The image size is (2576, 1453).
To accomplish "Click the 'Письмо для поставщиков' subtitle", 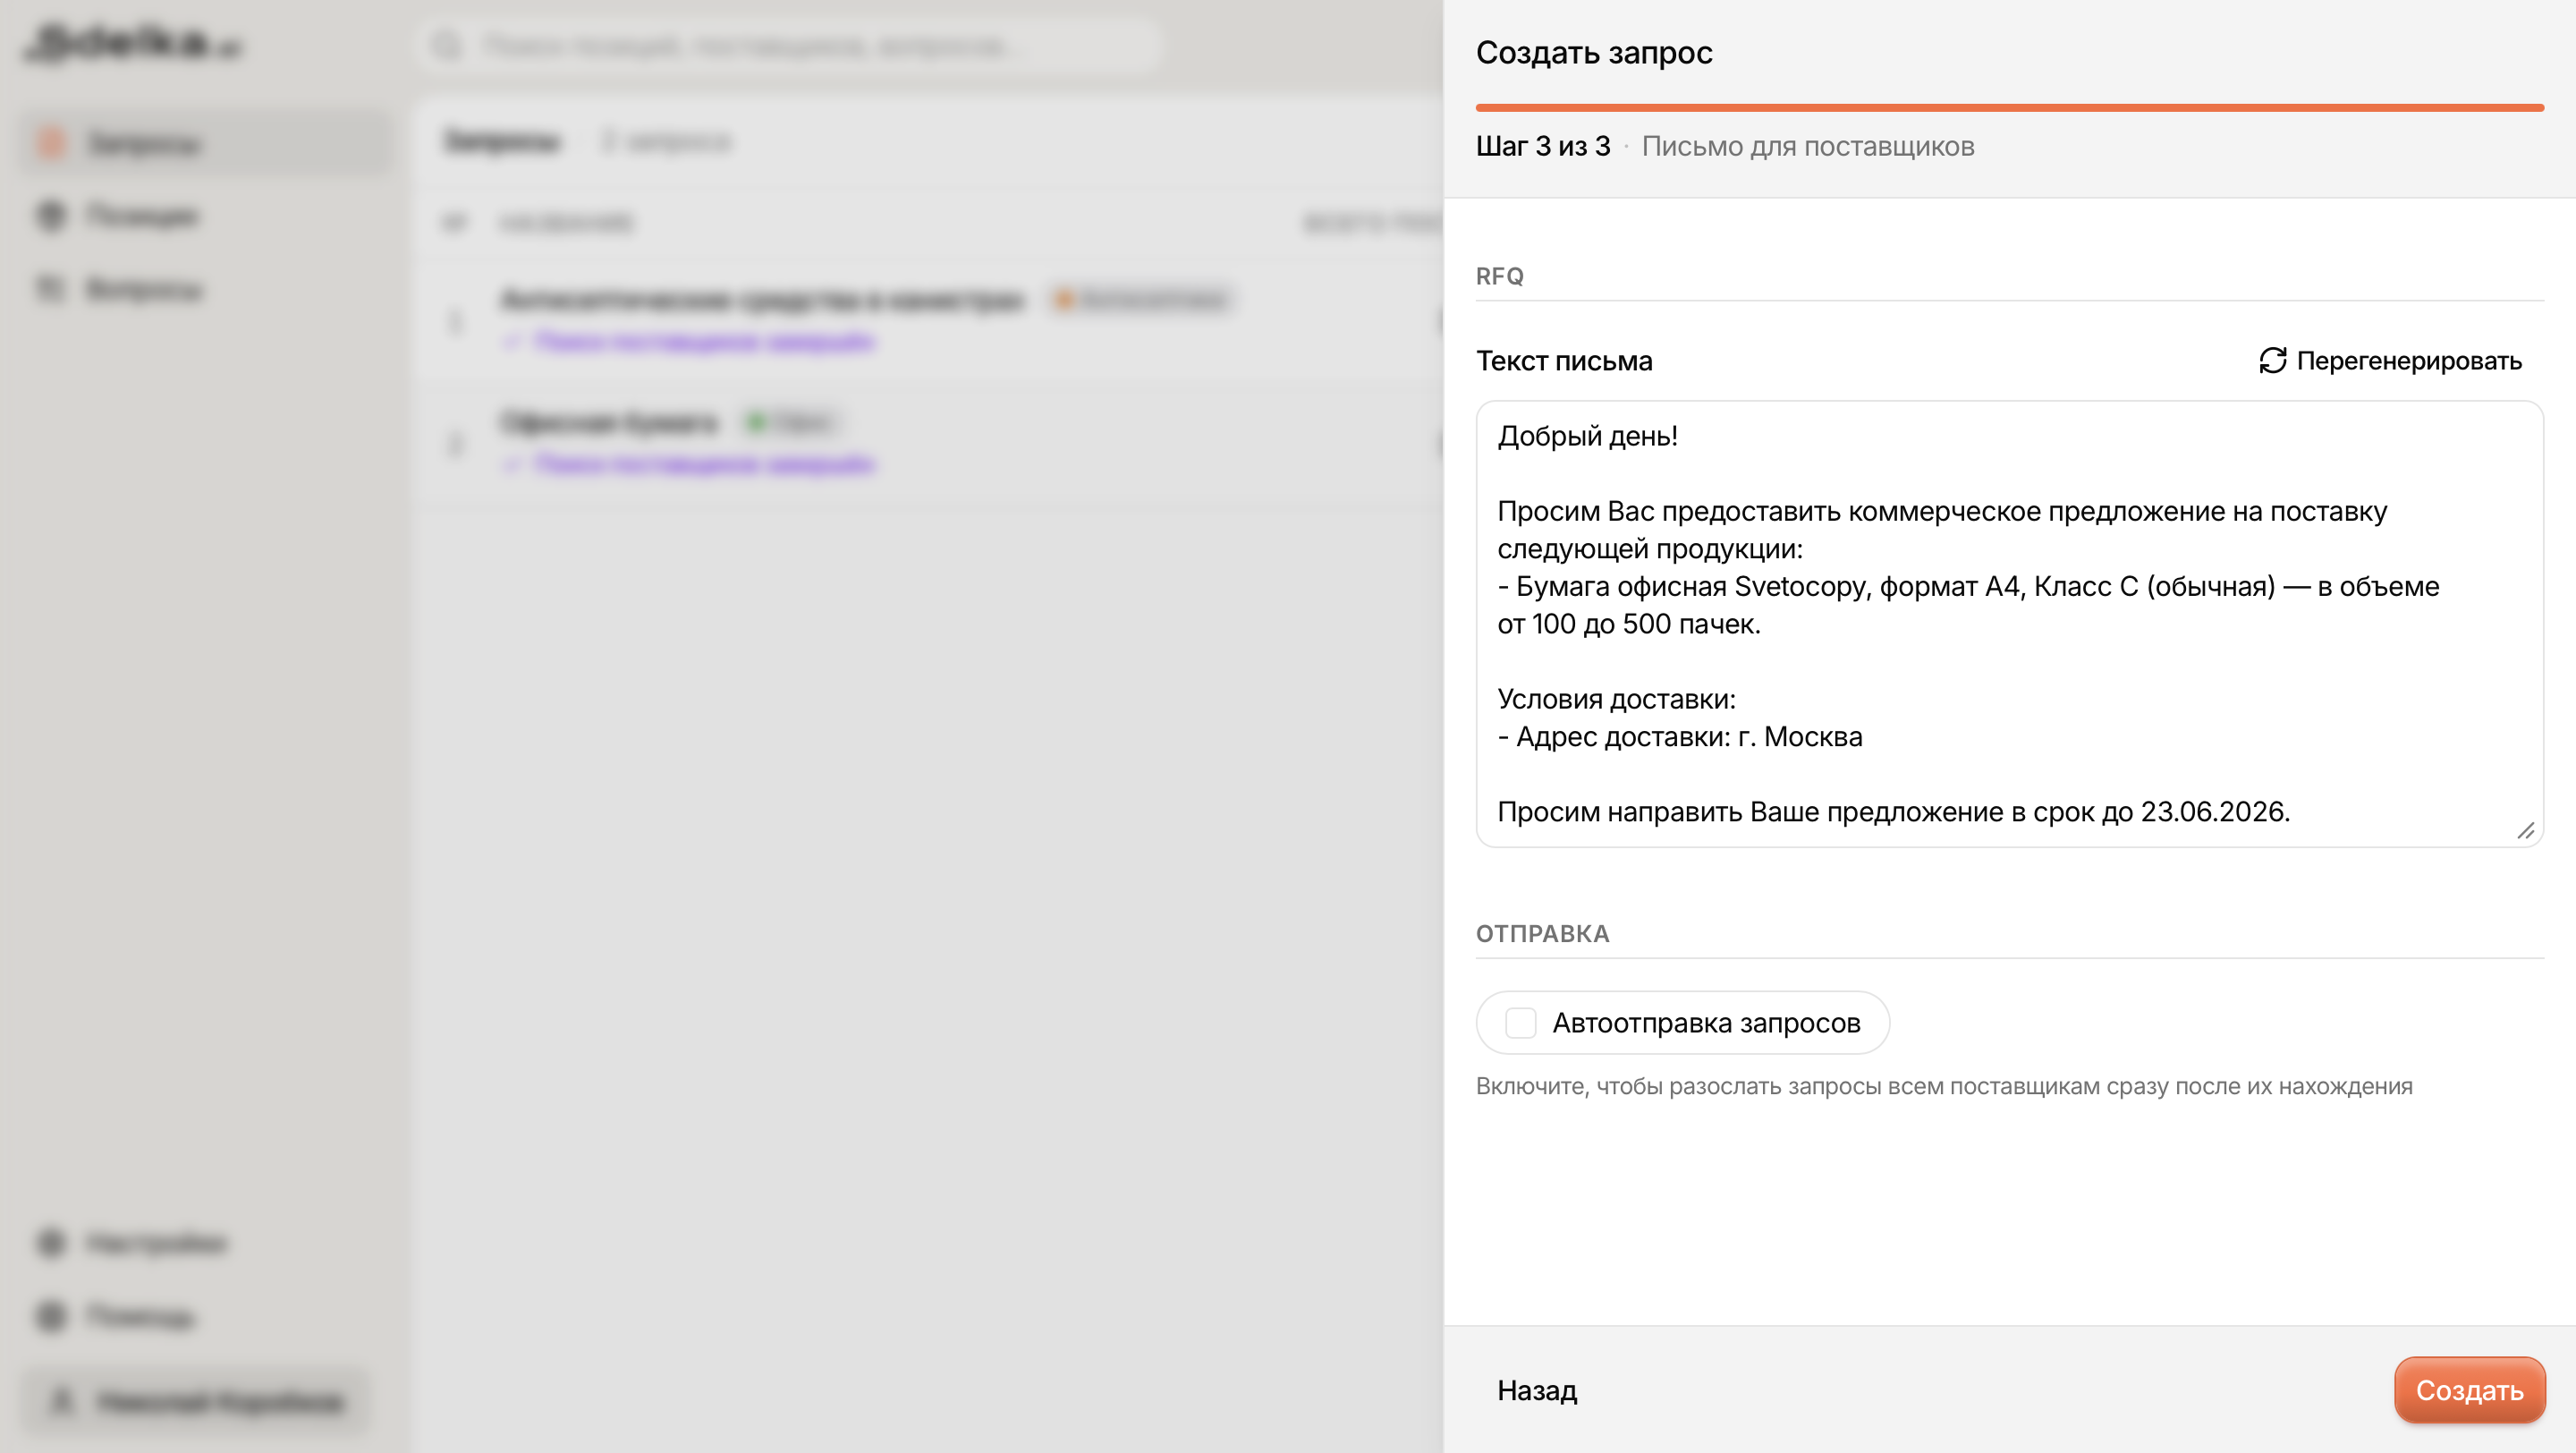I will 1808,146.
